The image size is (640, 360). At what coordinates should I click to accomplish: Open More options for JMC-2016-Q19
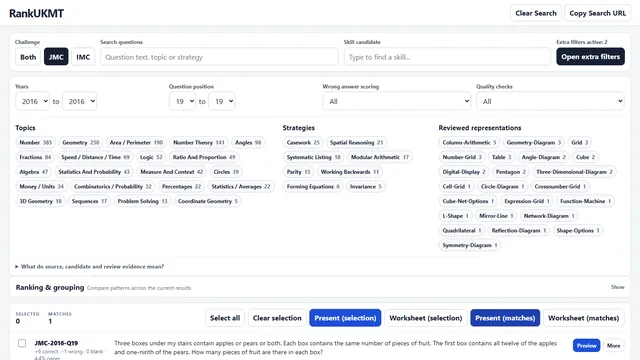click(x=613, y=346)
